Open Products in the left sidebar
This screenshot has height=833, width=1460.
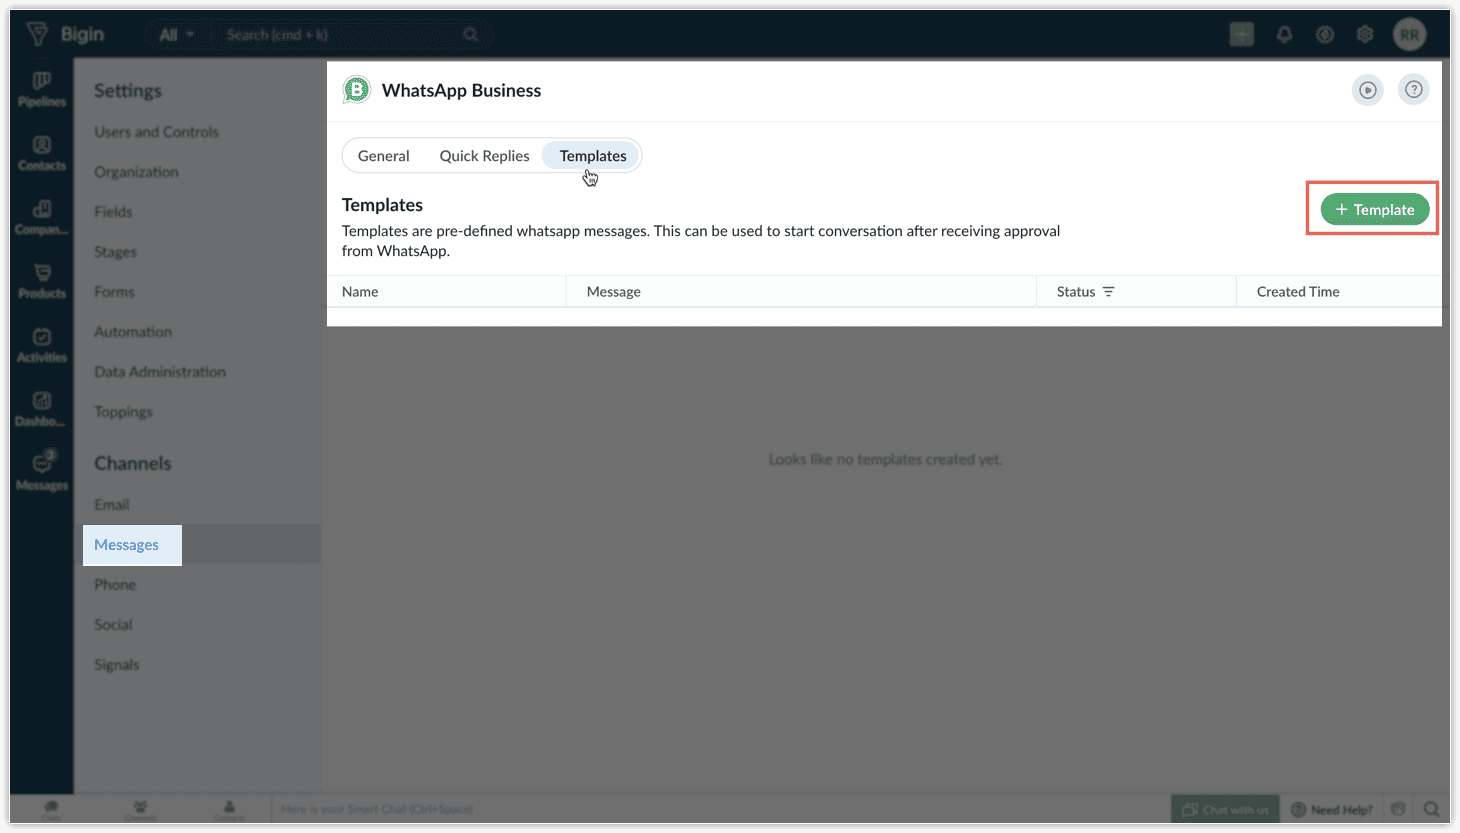point(42,281)
